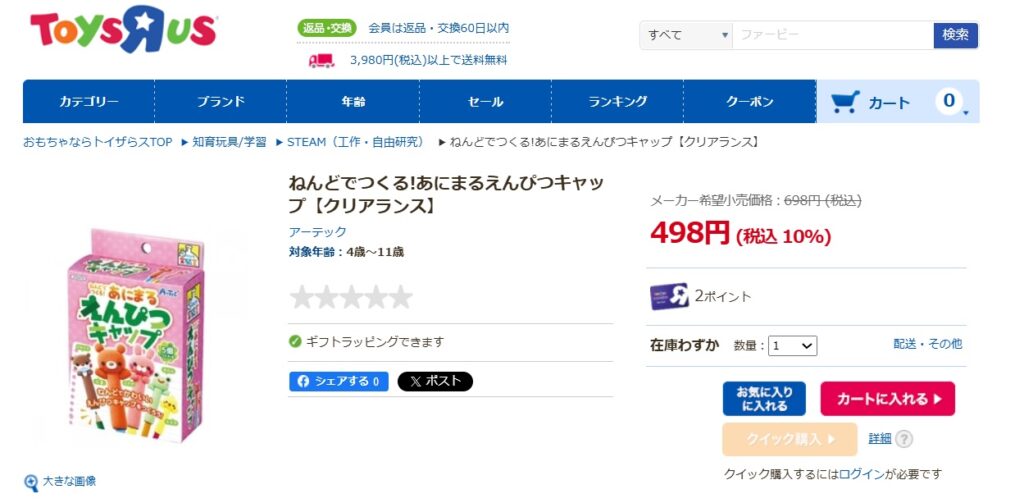Viewport: 1024px width, 503px height.
Task: Share the product on Facebook
Action: pyautogui.click(x=339, y=381)
